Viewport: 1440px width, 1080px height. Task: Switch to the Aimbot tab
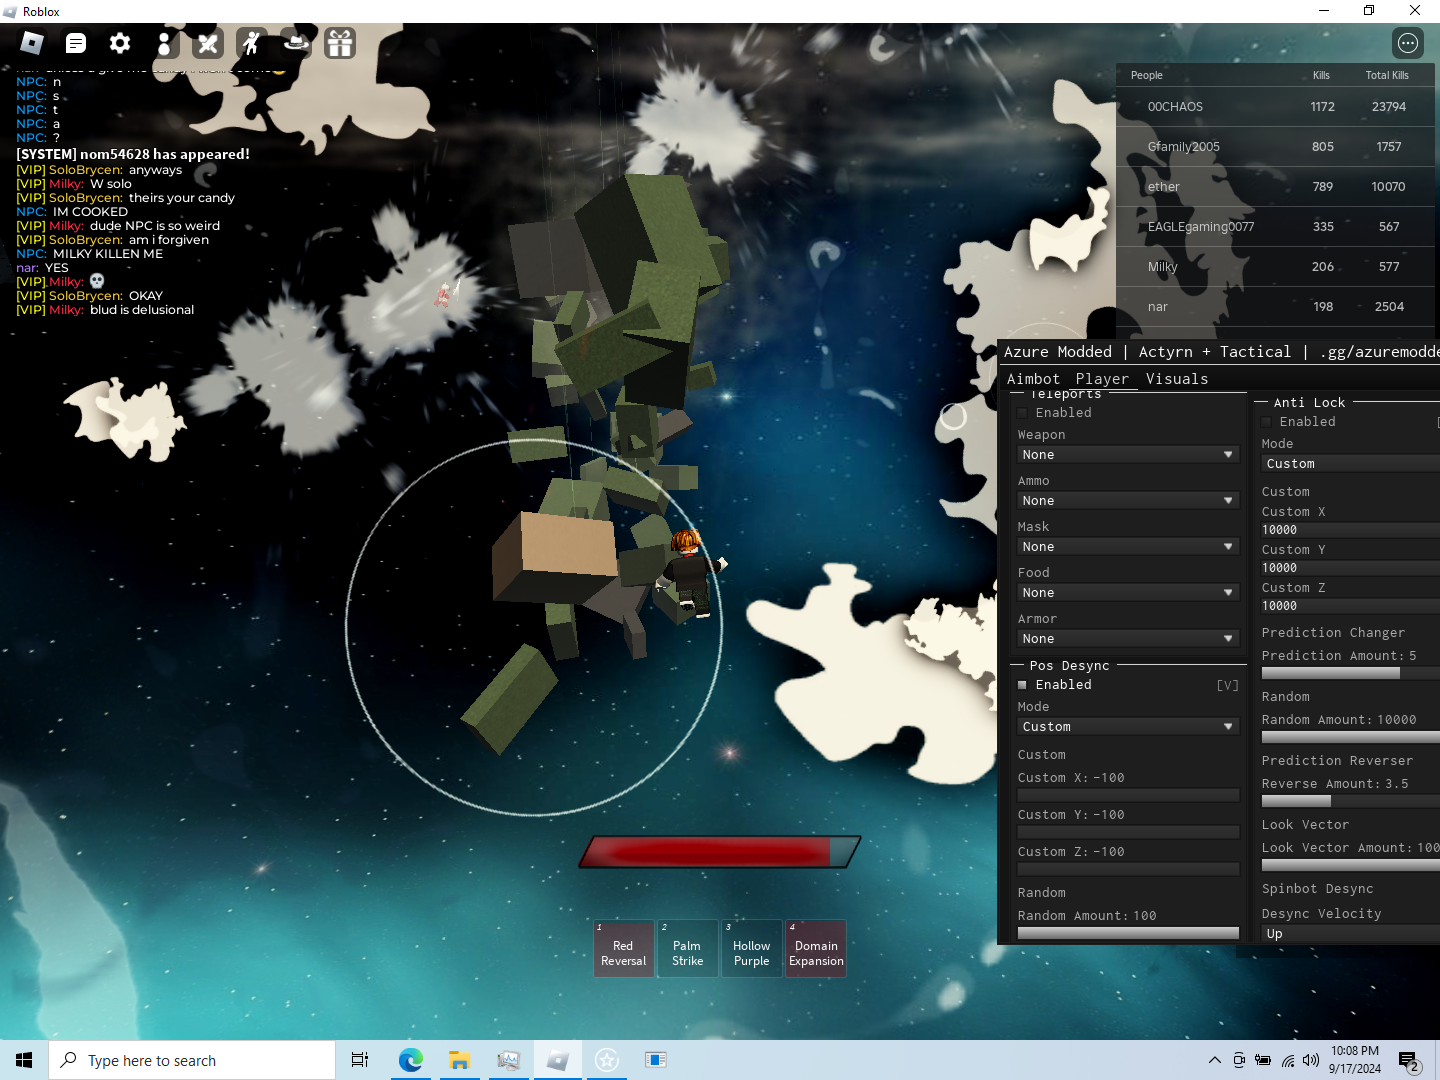click(x=1033, y=379)
